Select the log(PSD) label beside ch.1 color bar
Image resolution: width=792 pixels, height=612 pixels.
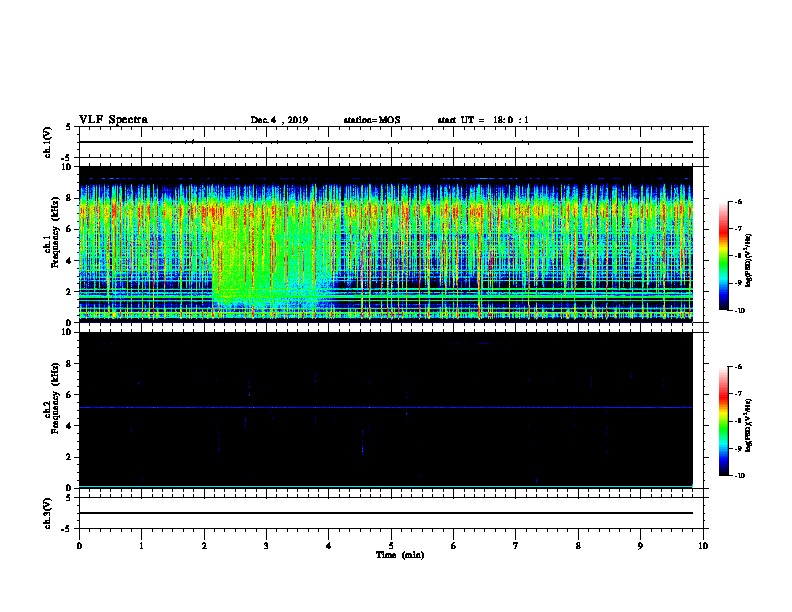[749, 260]
